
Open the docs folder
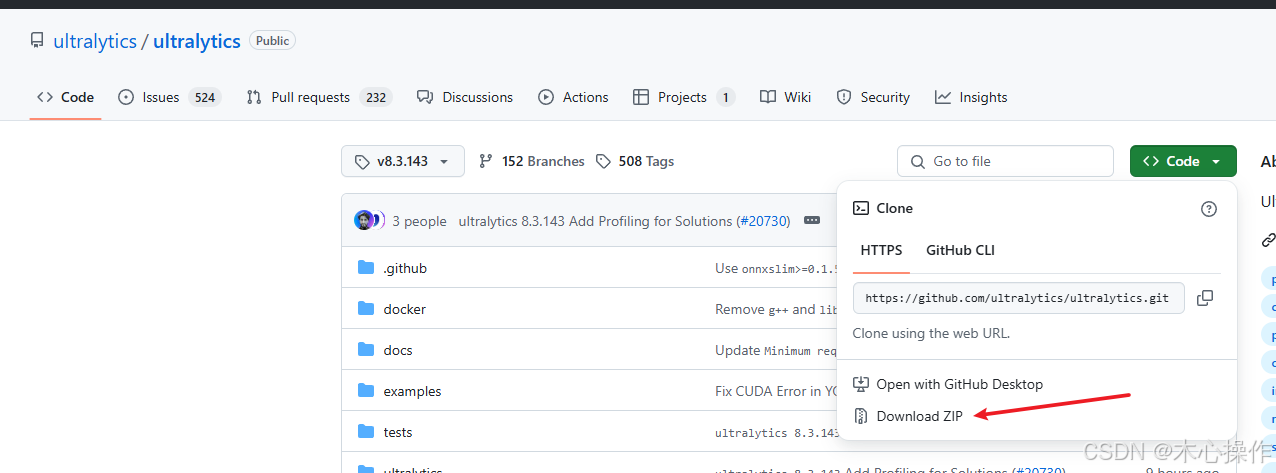point(398,350)
